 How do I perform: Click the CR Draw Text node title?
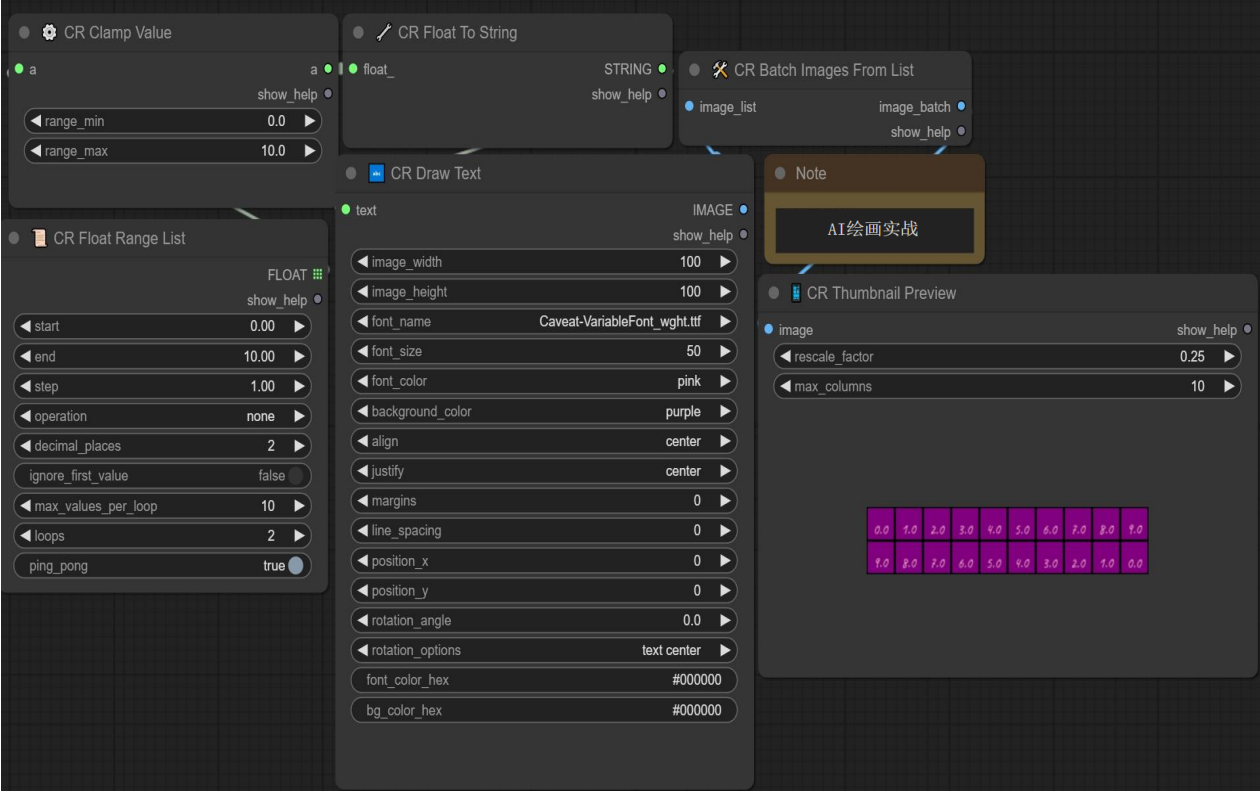(436, 174)
